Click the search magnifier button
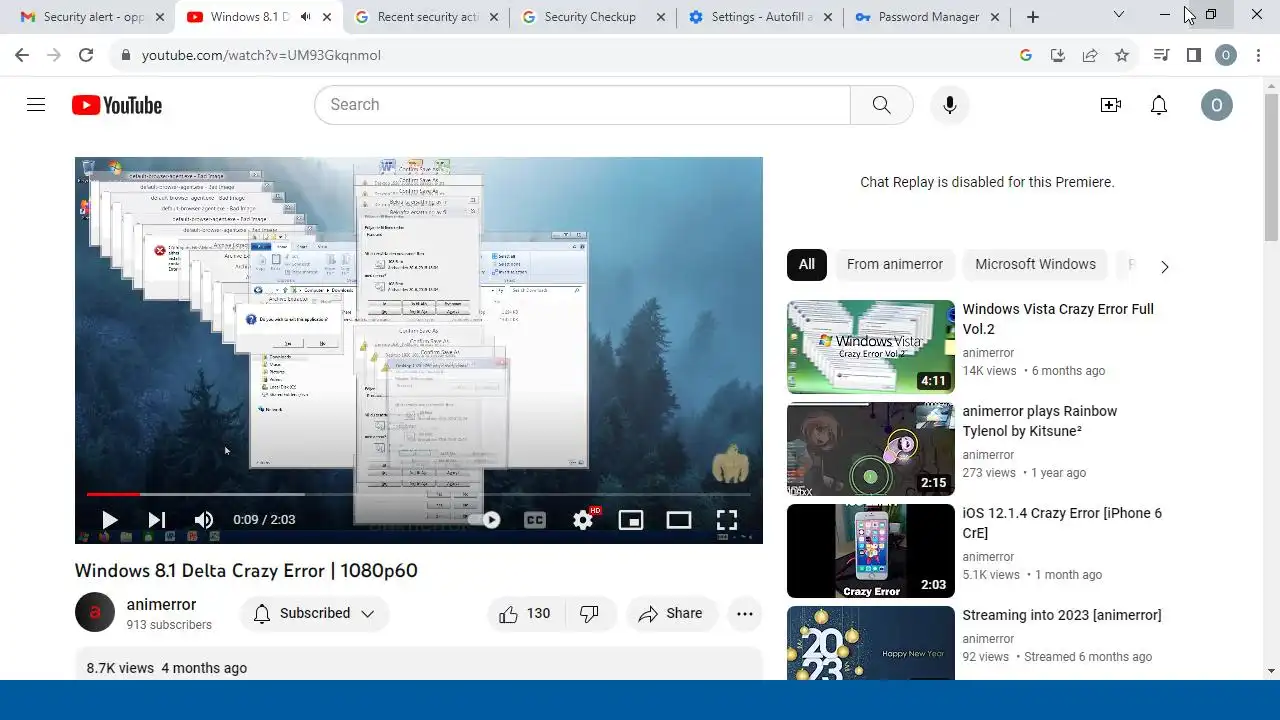Screen dimensions: 1280x720 [x=881, y=105]
